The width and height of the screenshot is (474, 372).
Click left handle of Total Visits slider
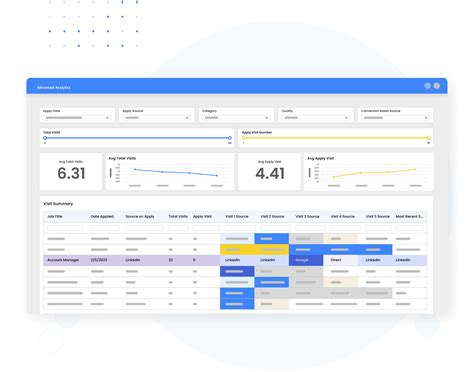45,138
